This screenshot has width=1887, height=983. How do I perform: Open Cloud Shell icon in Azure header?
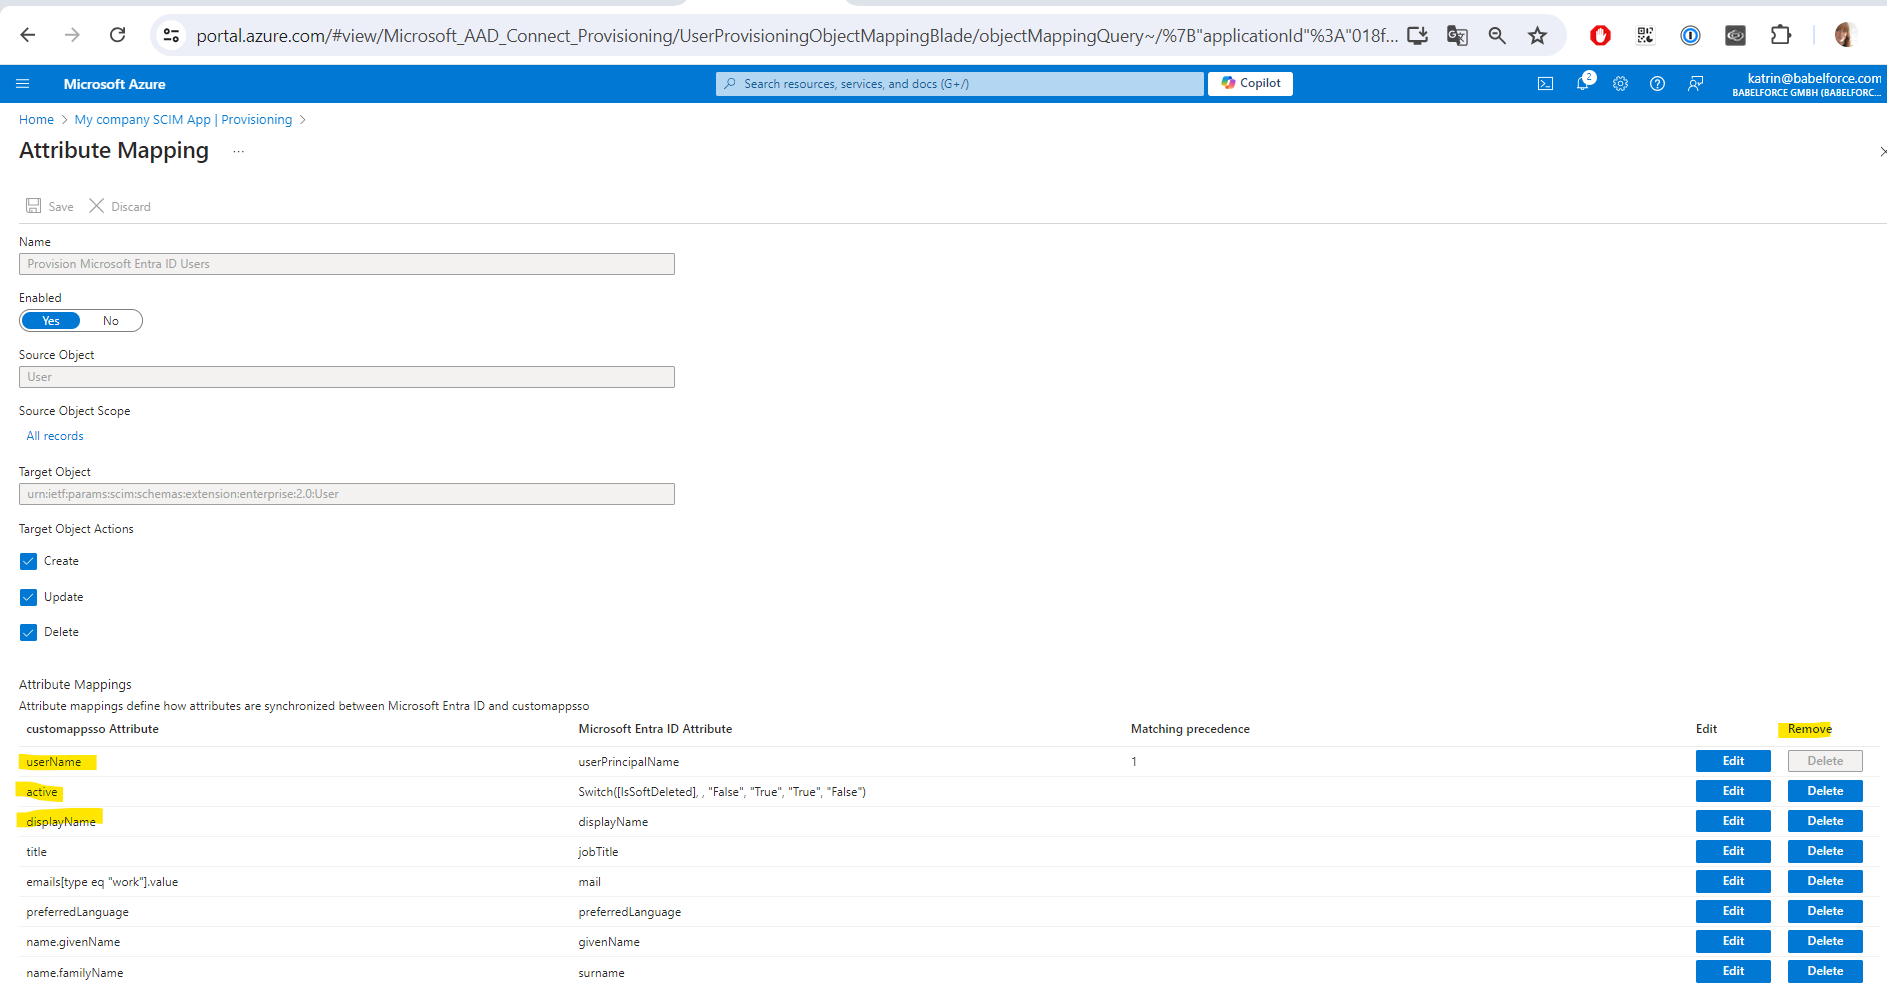[x=1545, y=84]
